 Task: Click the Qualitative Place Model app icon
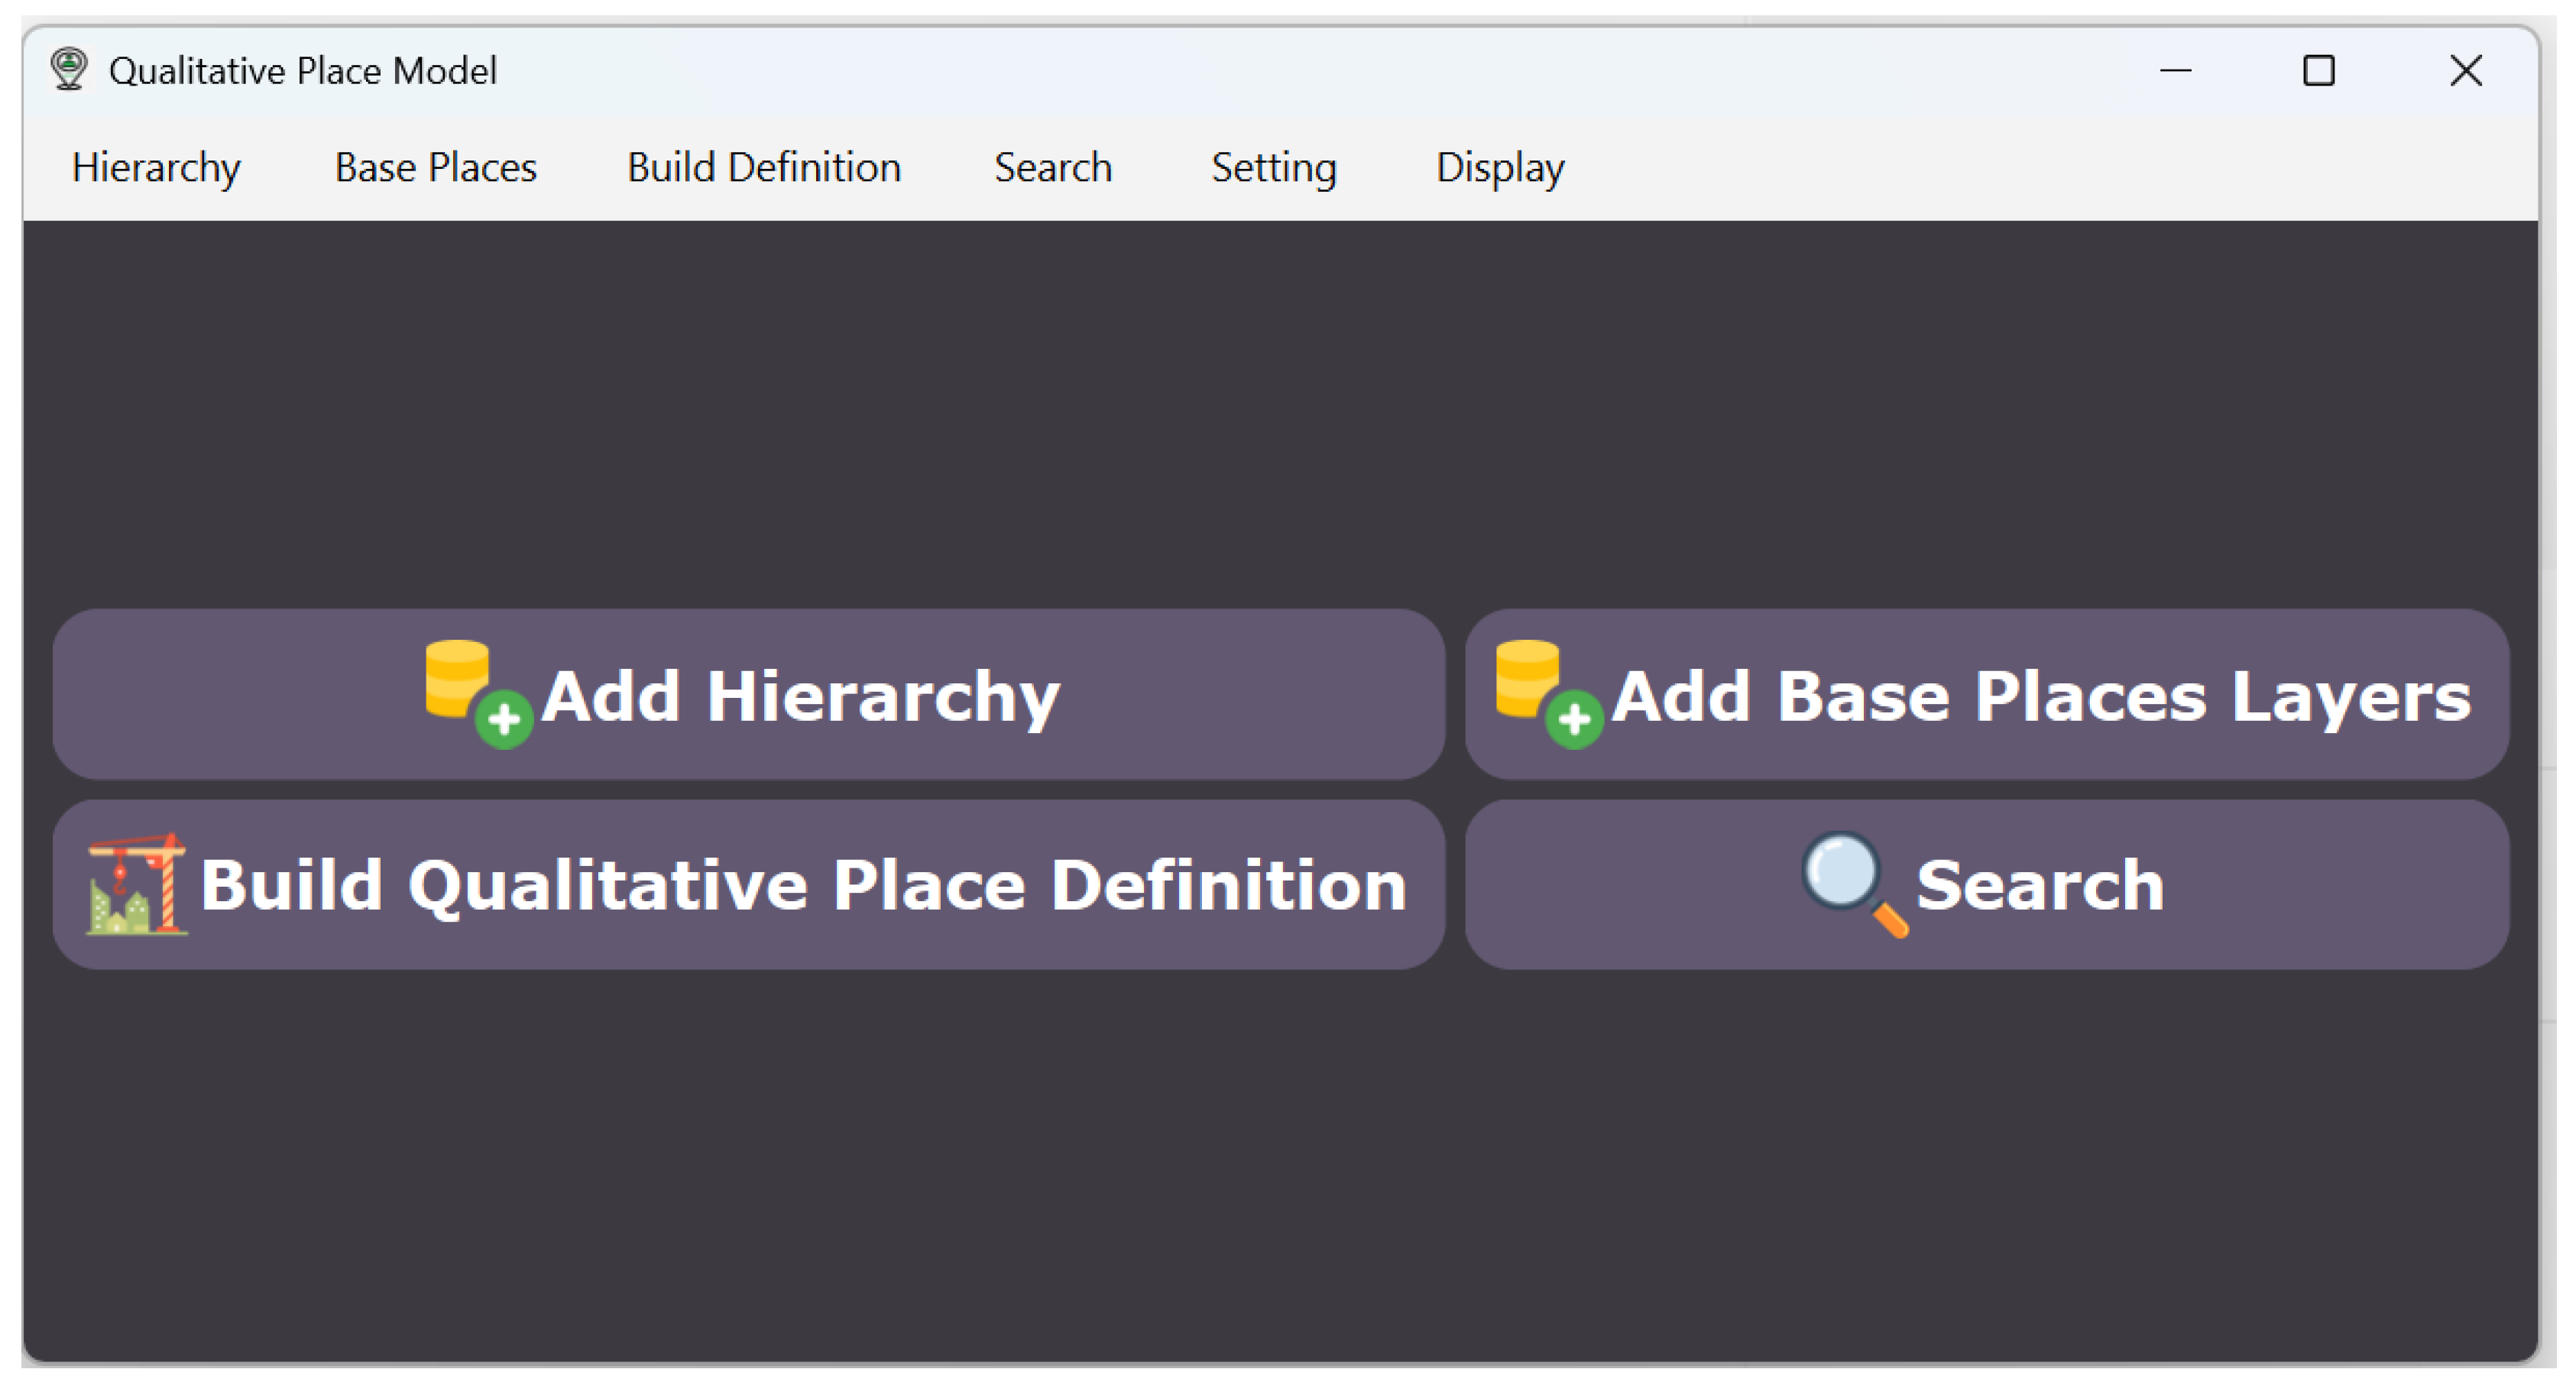point(68,70)
